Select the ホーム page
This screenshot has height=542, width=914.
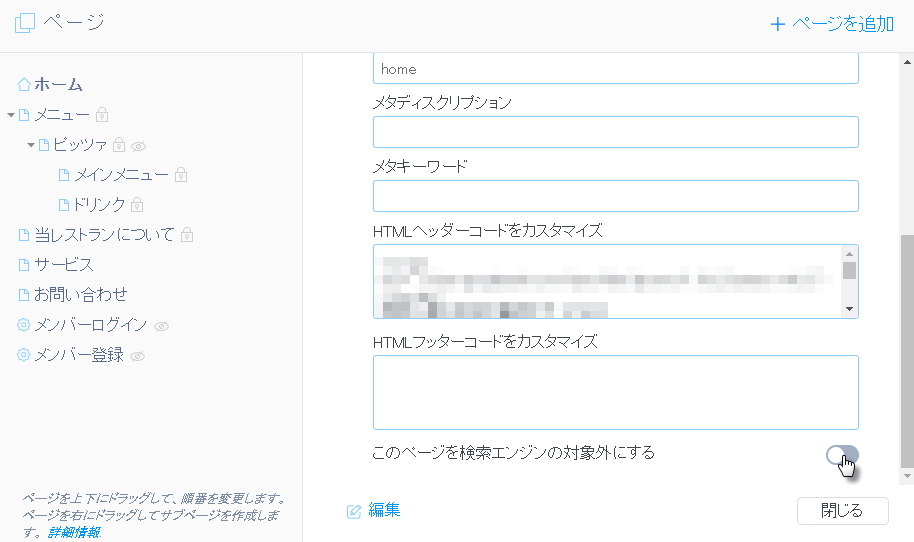coord(58,85)
